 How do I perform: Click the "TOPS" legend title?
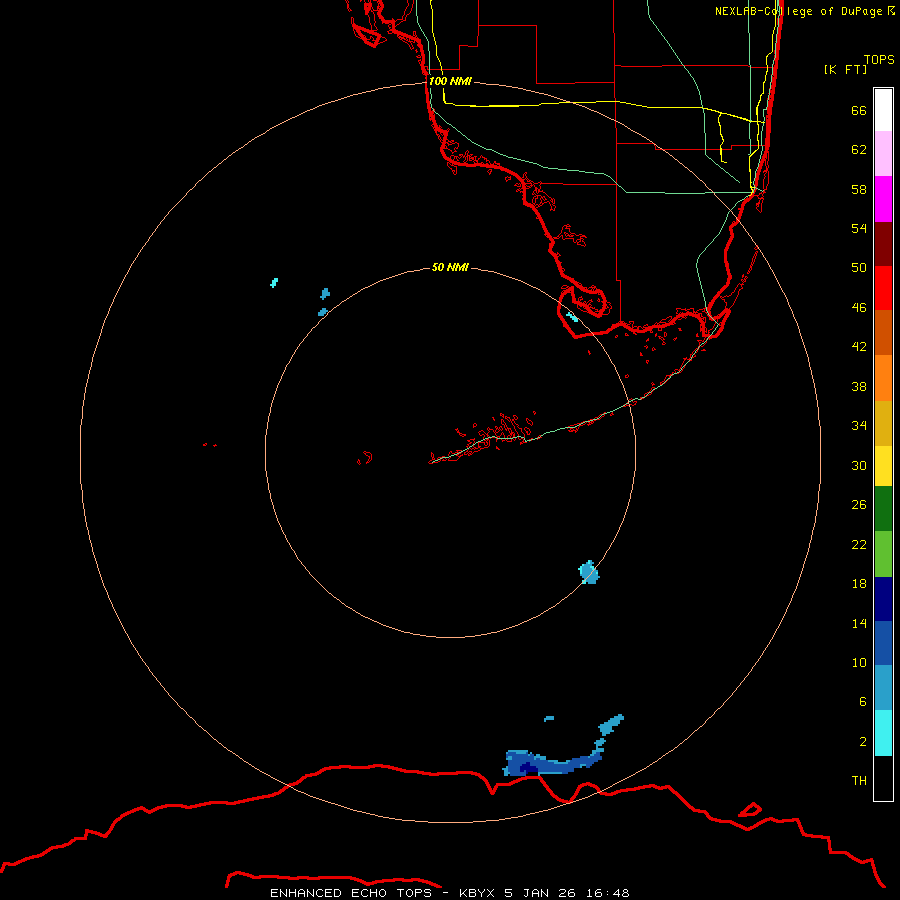coord(879,60)
